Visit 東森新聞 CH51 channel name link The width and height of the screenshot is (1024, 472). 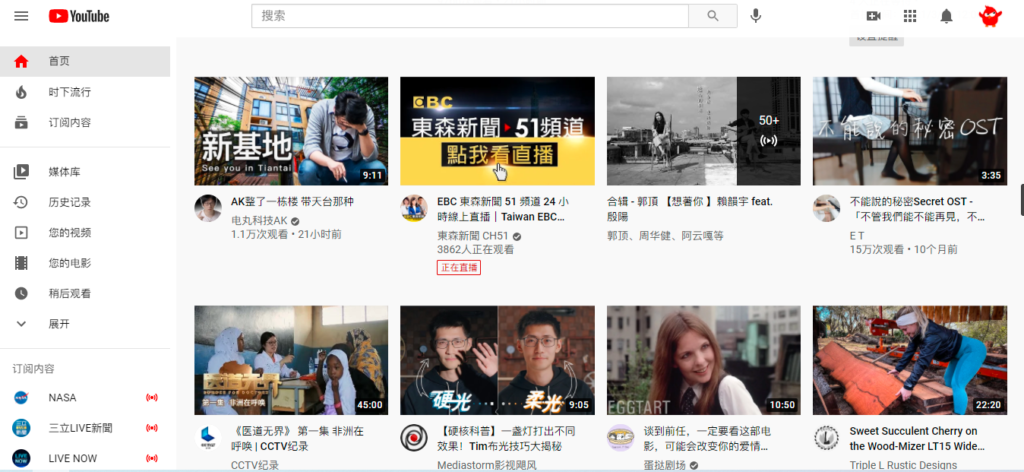tap(473, 236)
